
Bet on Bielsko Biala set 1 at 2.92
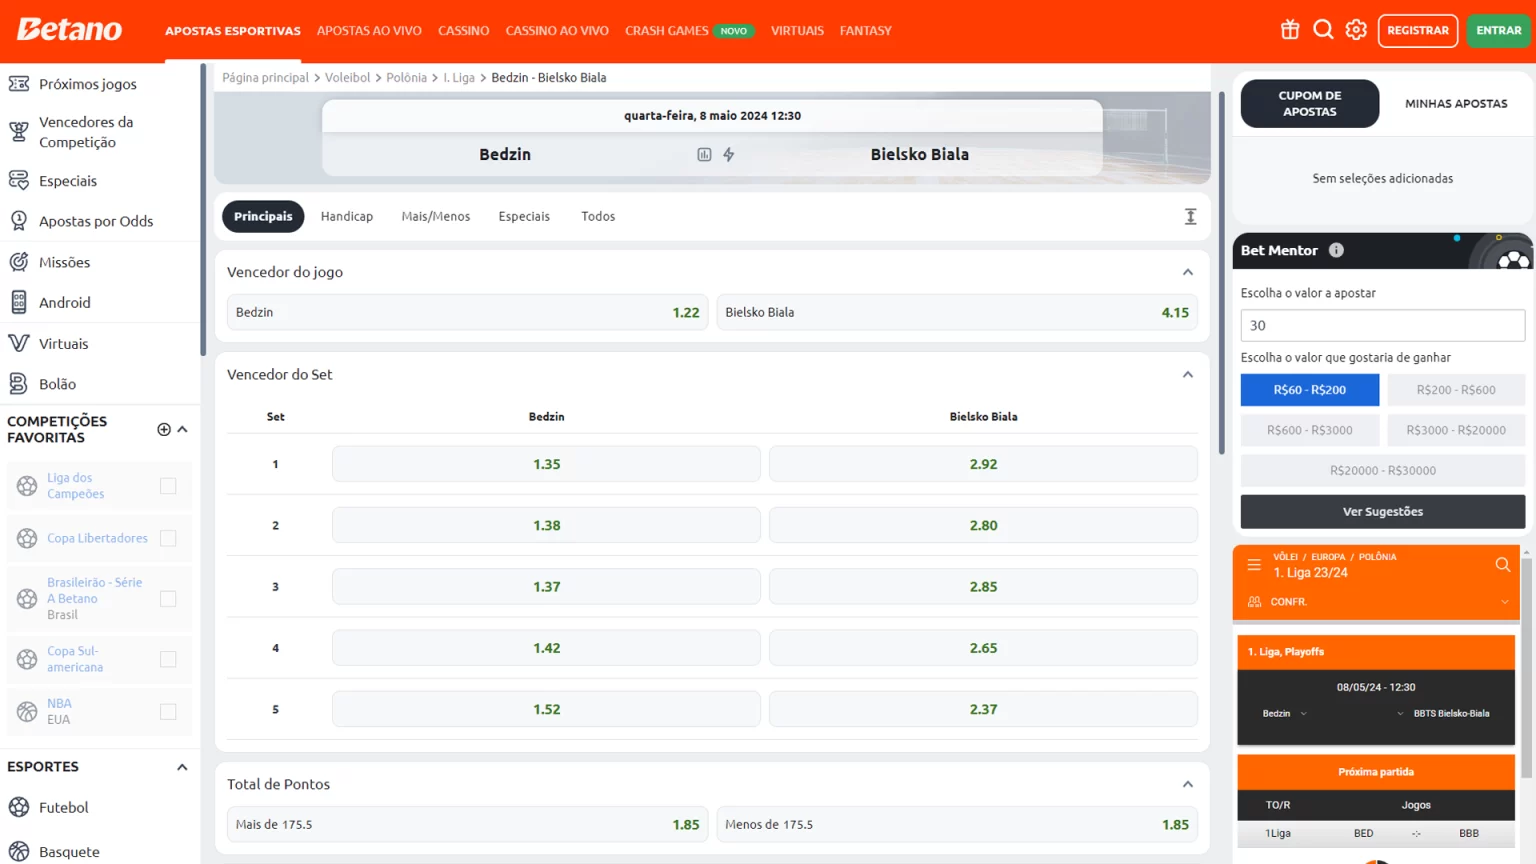983,464
